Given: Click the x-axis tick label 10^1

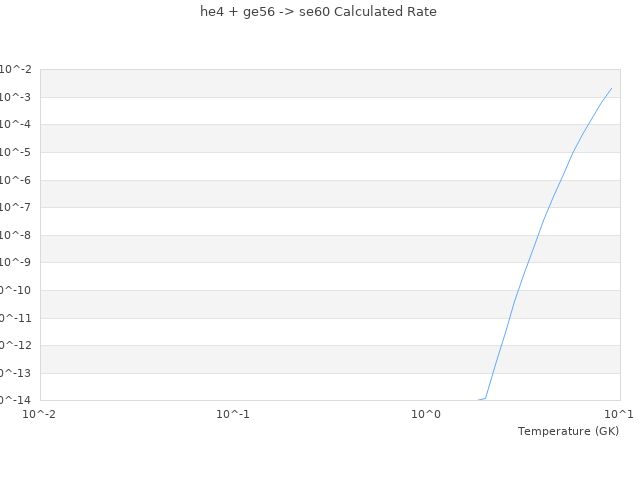Looking at the screenshot, I should 619,414.
